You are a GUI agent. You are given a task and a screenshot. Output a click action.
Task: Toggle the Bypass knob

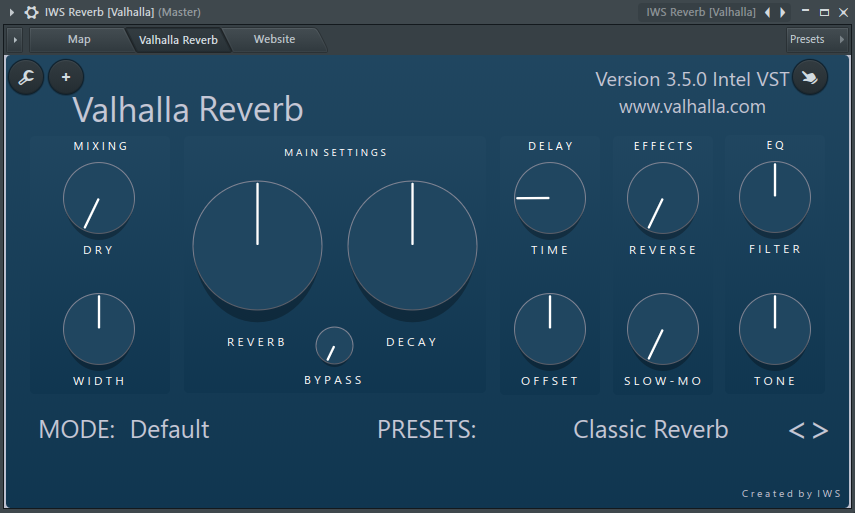[x=334, y=346]
